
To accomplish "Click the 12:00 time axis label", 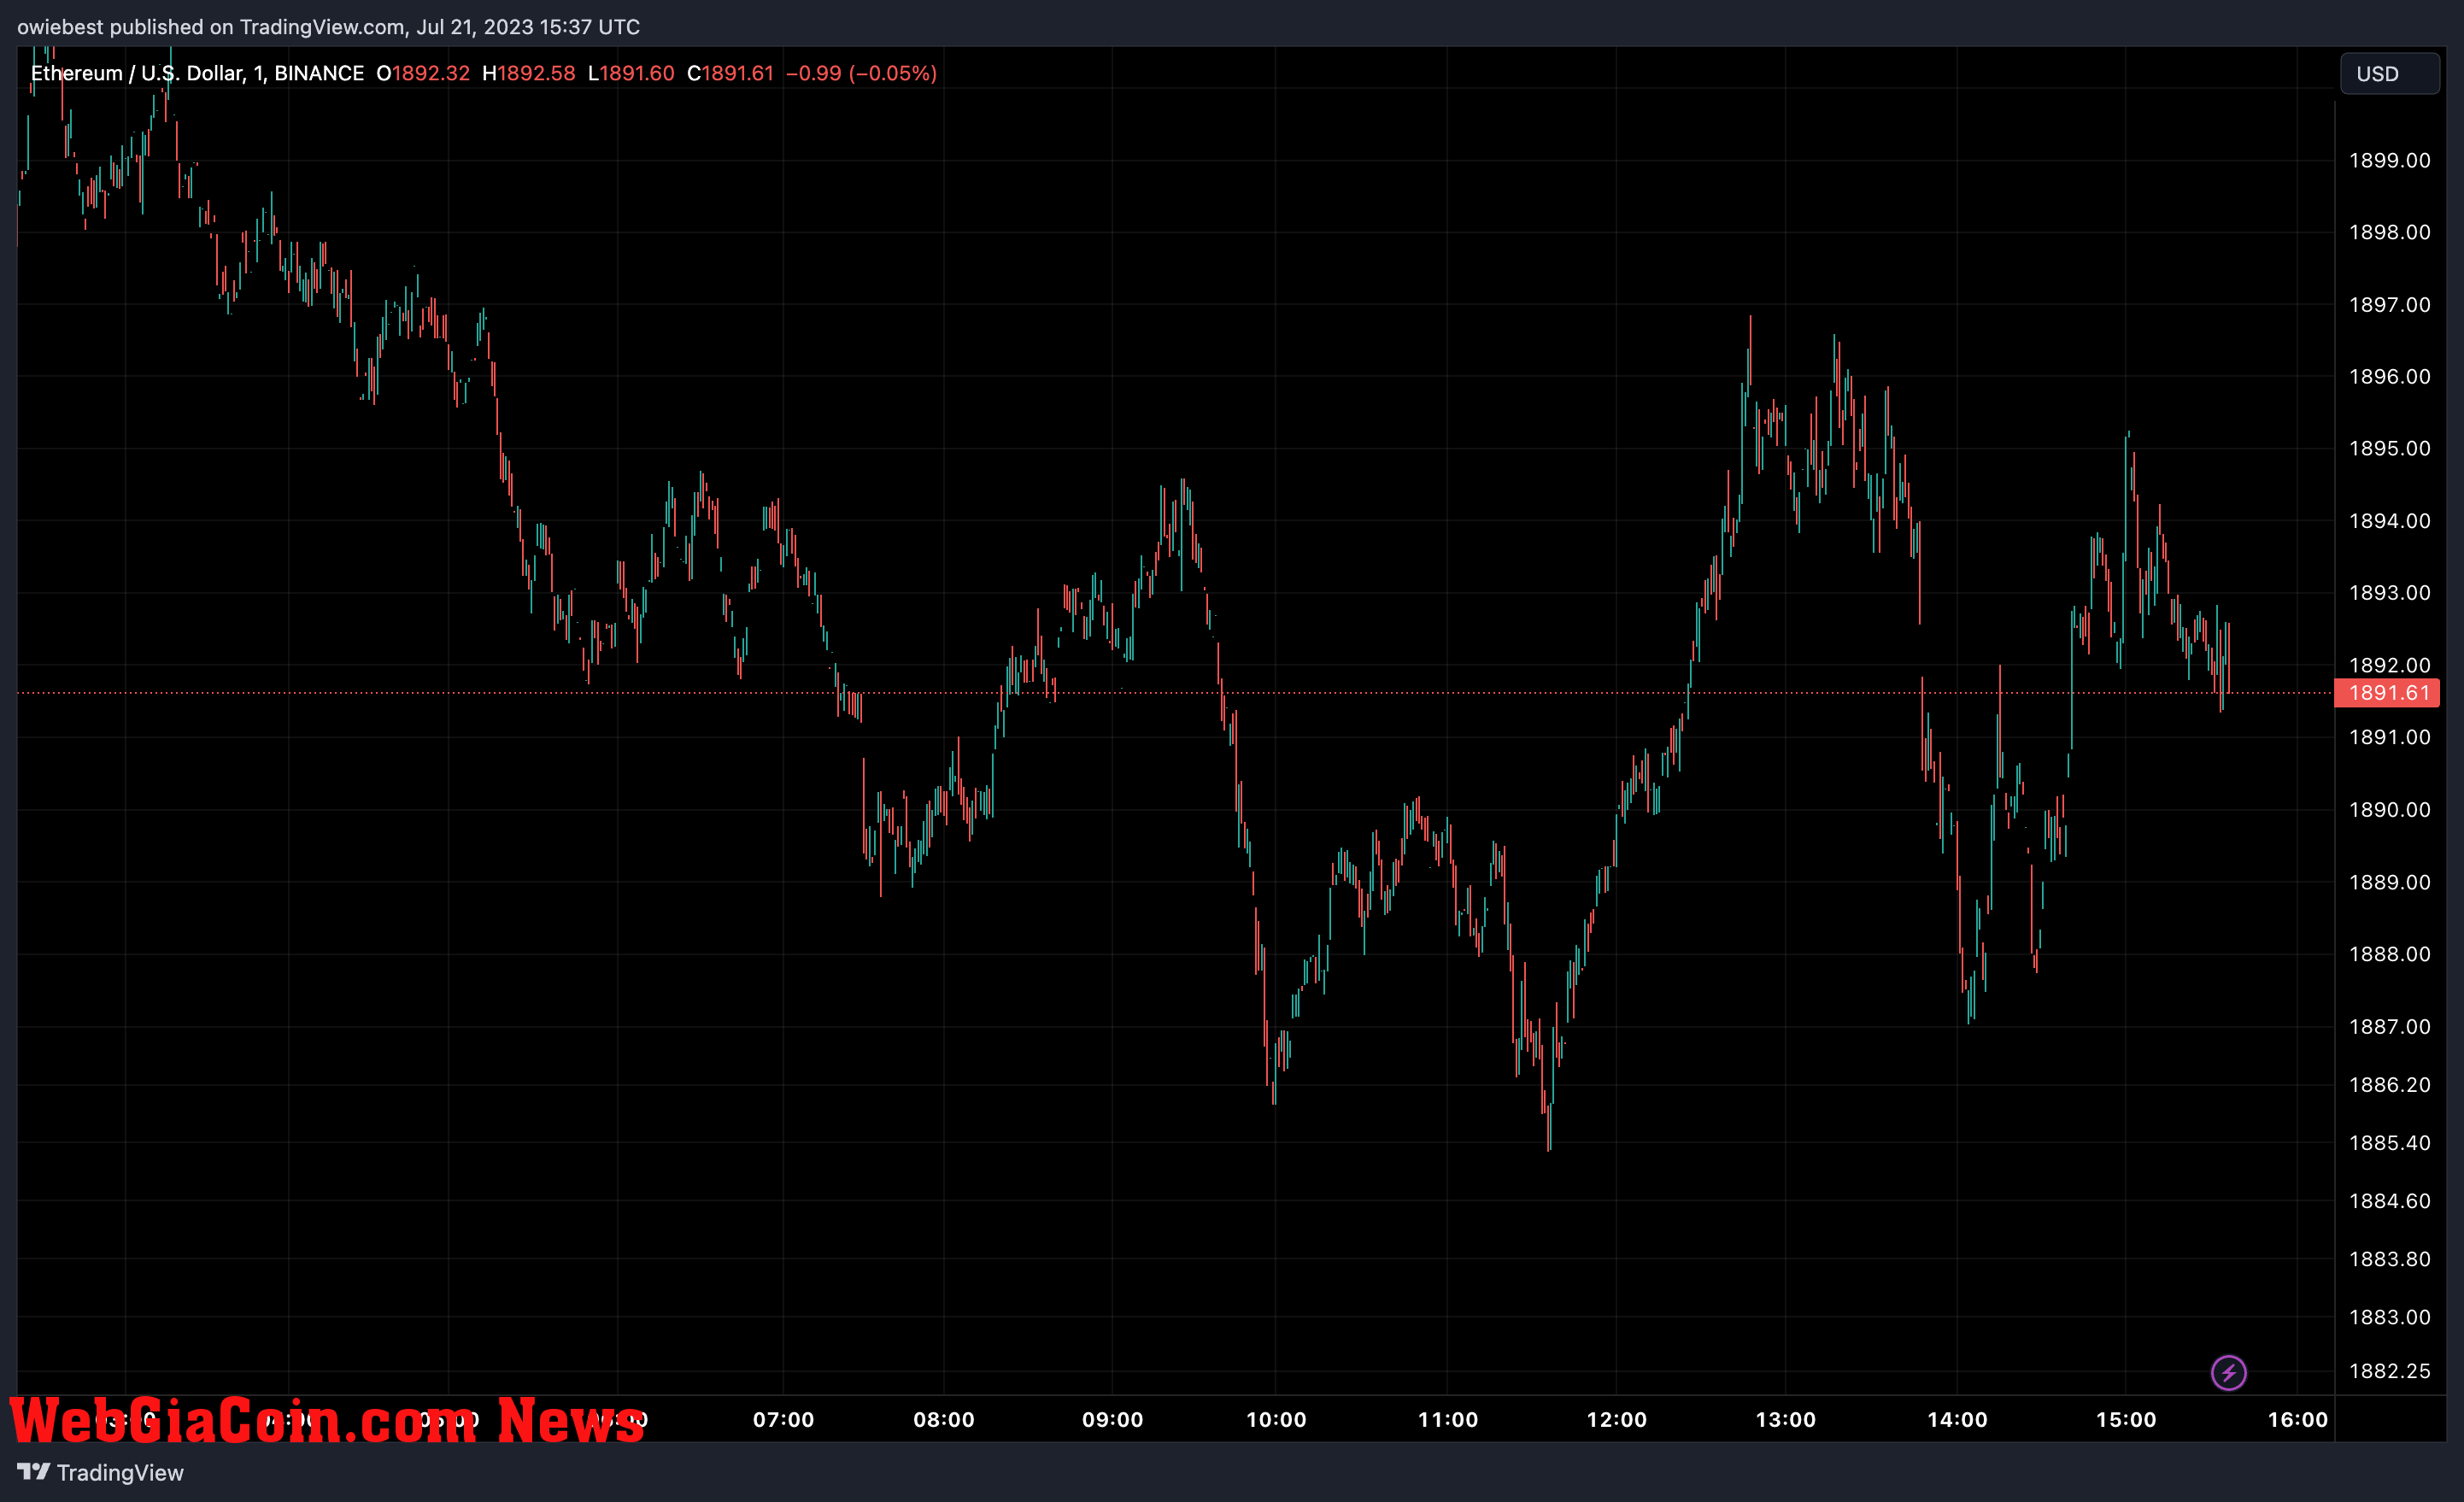I will [1616, 1420].
